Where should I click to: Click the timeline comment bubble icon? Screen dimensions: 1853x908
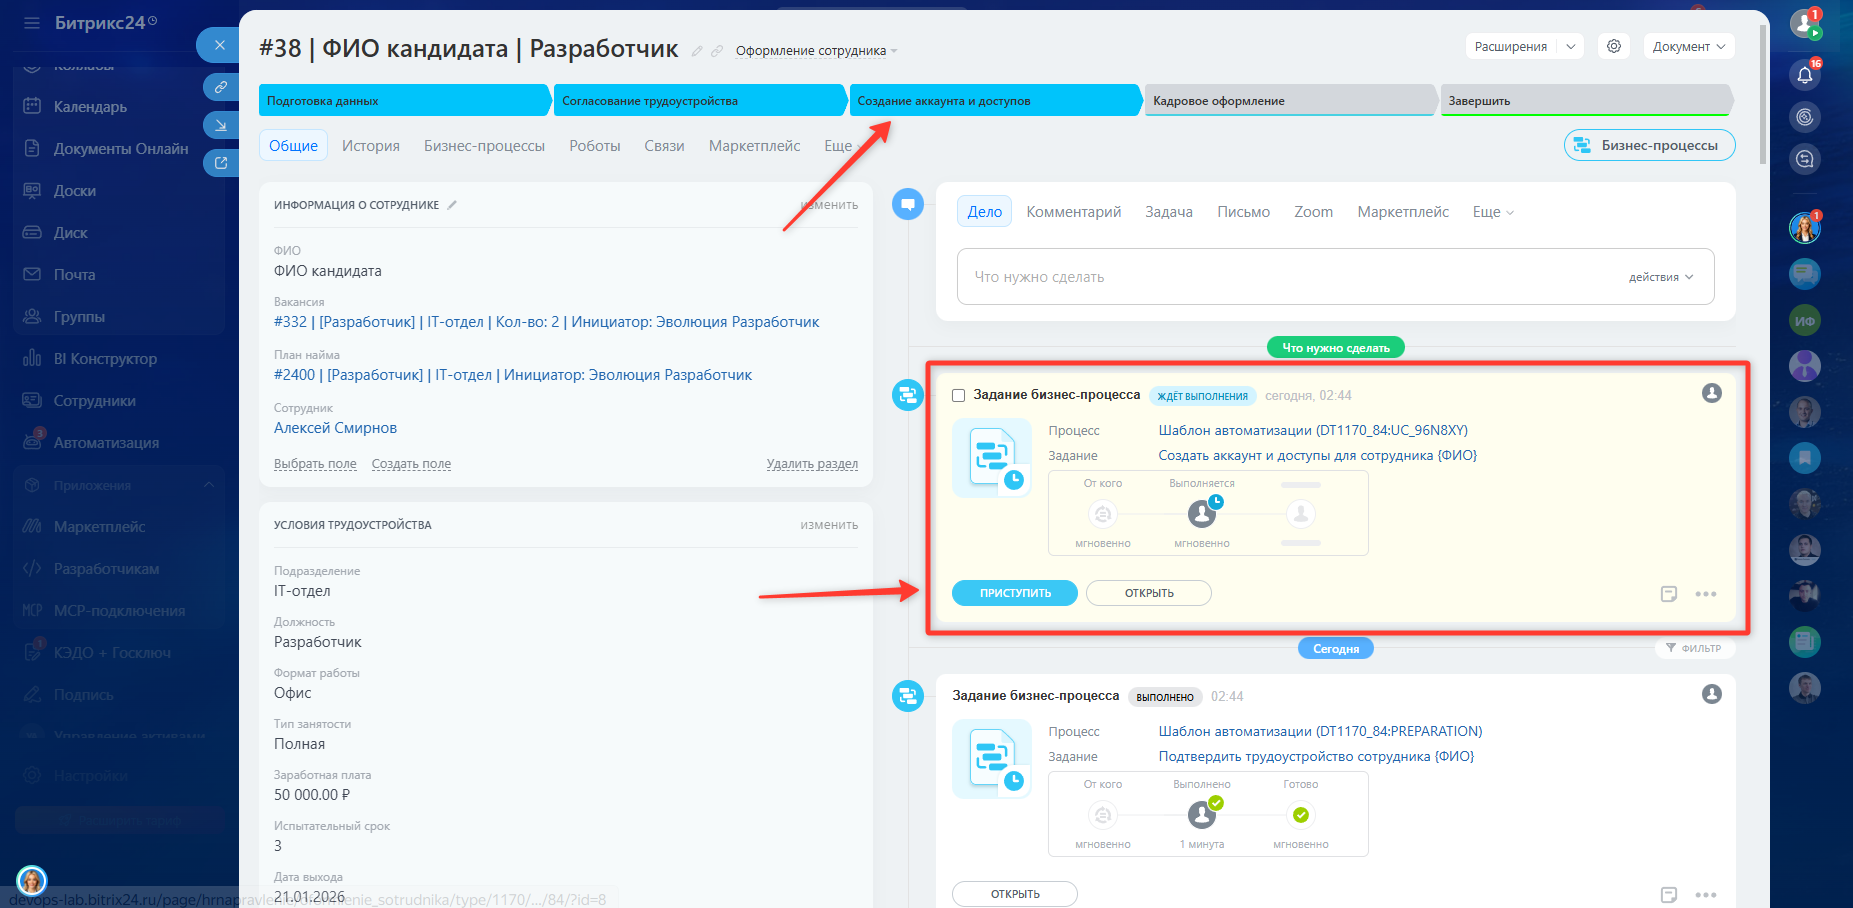click(x=907, y=204)
